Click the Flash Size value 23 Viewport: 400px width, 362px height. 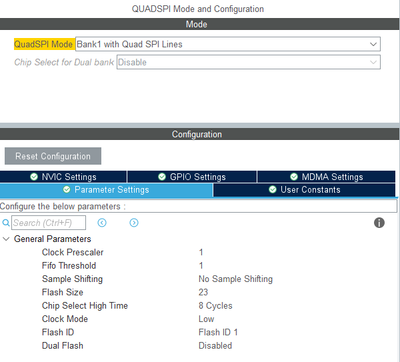[203, 292]
